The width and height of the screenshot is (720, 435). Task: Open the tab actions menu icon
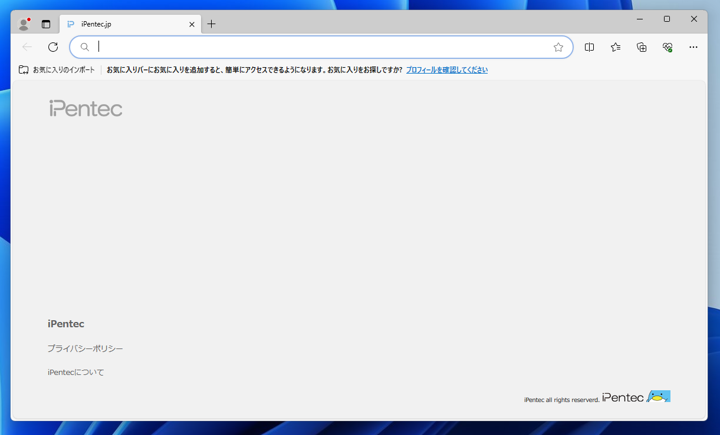pyautogui.click(x=46, y=24)
